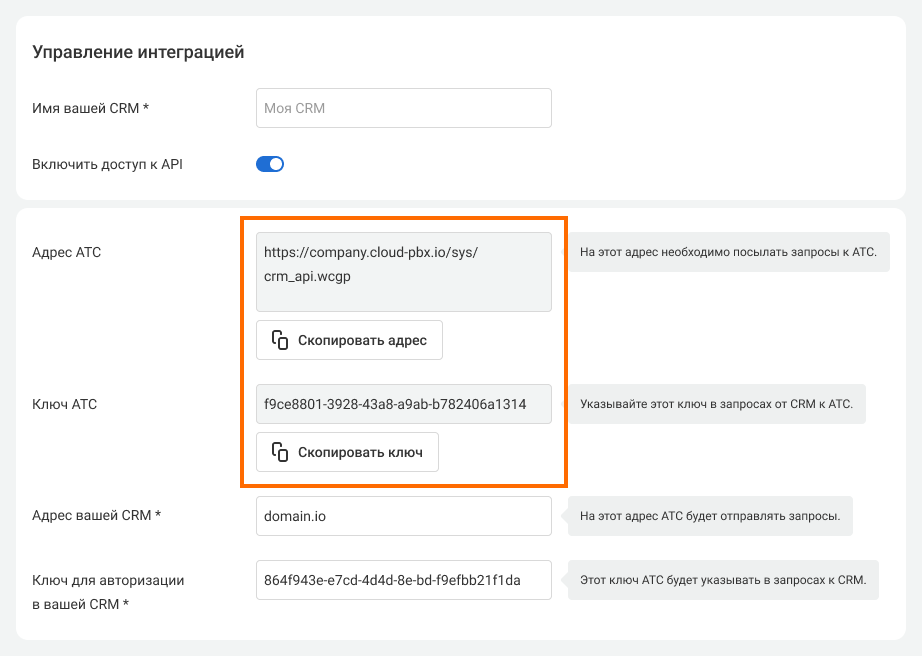
Task: Click the 'Адрес АТС' label
Action: (67, 252)
